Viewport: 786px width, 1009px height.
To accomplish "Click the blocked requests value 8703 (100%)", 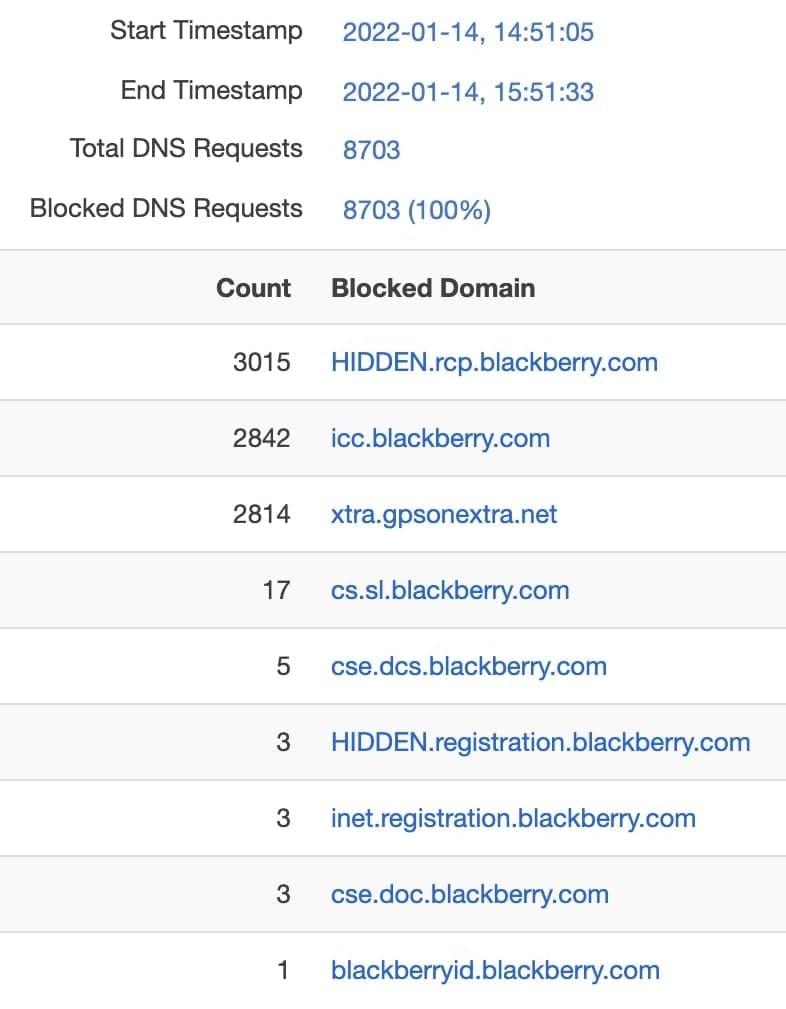I will point(416,210).
